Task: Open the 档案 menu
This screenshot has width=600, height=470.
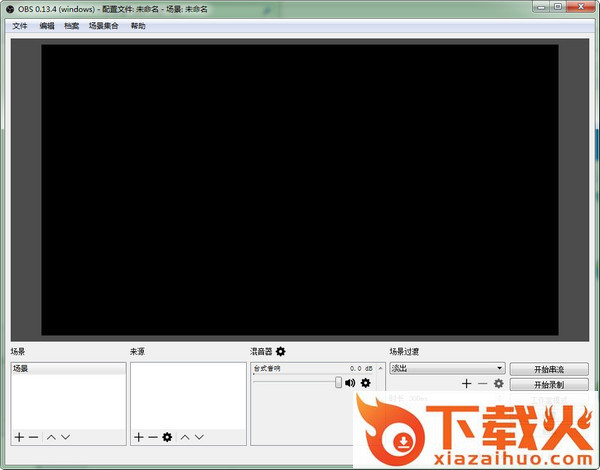Action: point(72,26)
